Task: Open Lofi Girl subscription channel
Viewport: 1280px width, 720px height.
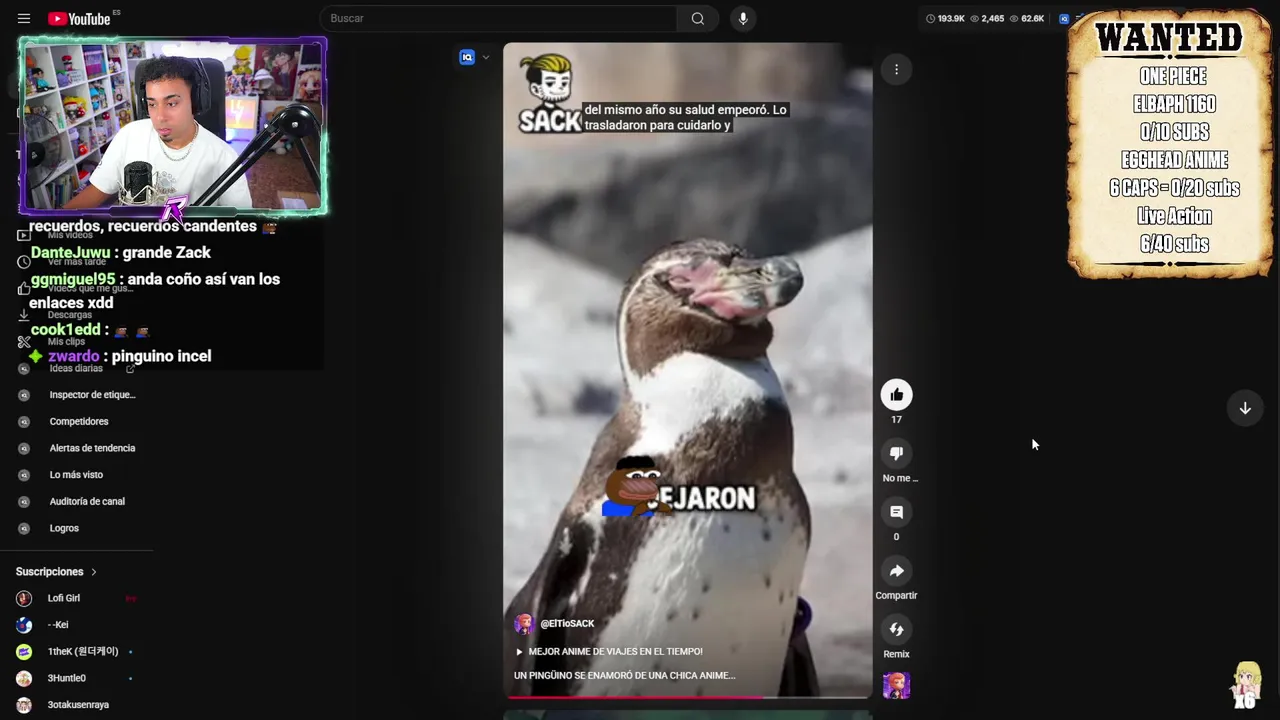Action: coord(64,598)
